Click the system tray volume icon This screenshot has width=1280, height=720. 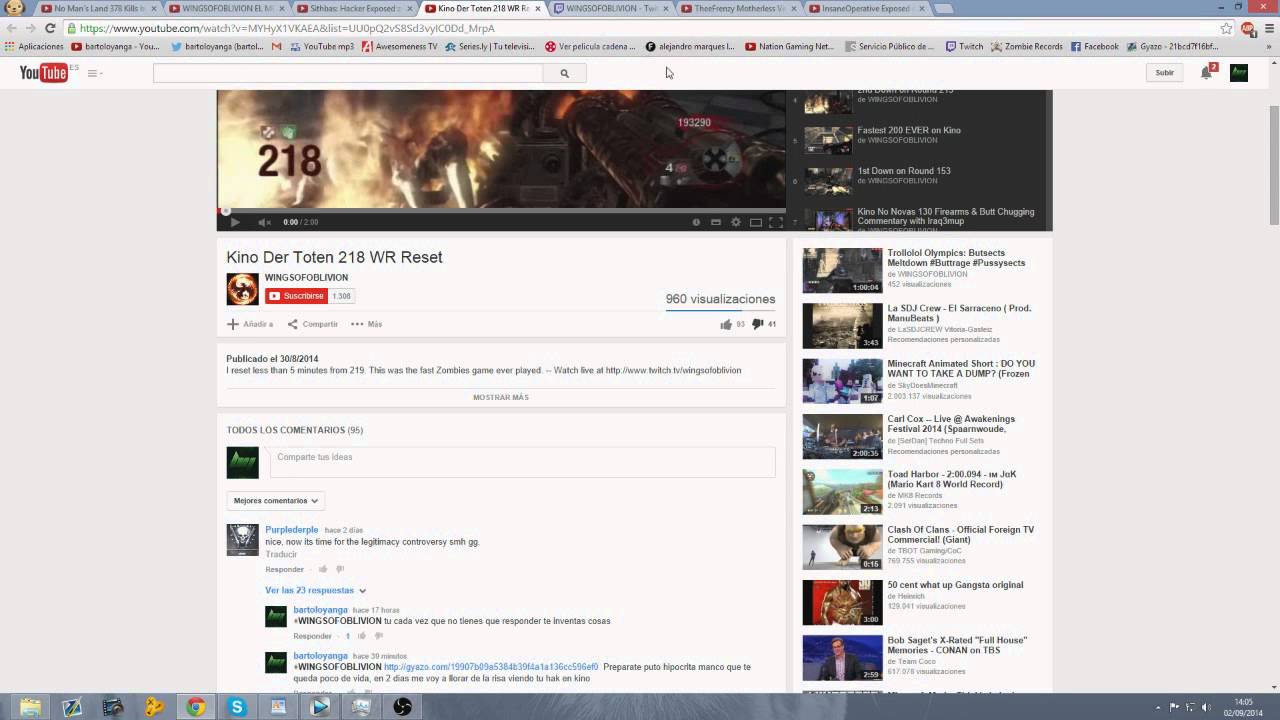click(x=1207, y=707)
